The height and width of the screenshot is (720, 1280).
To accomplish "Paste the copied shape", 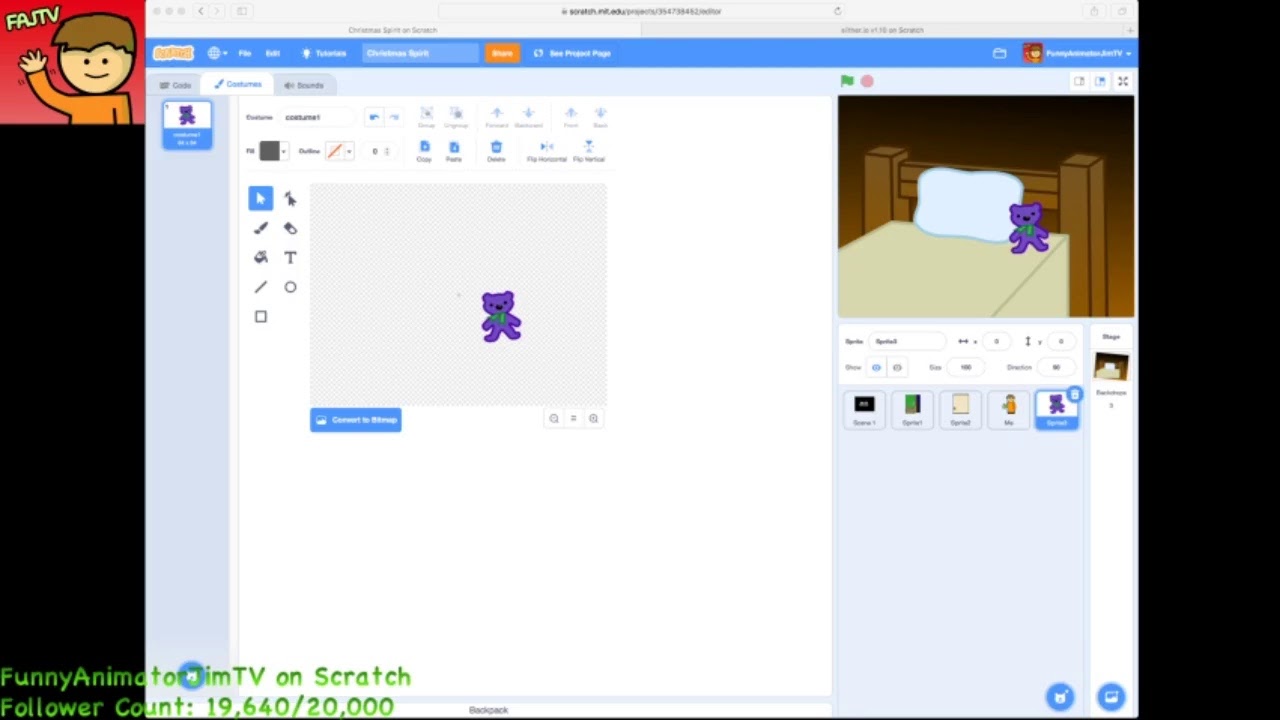I will pyautogui.click(x=454, y=151).
